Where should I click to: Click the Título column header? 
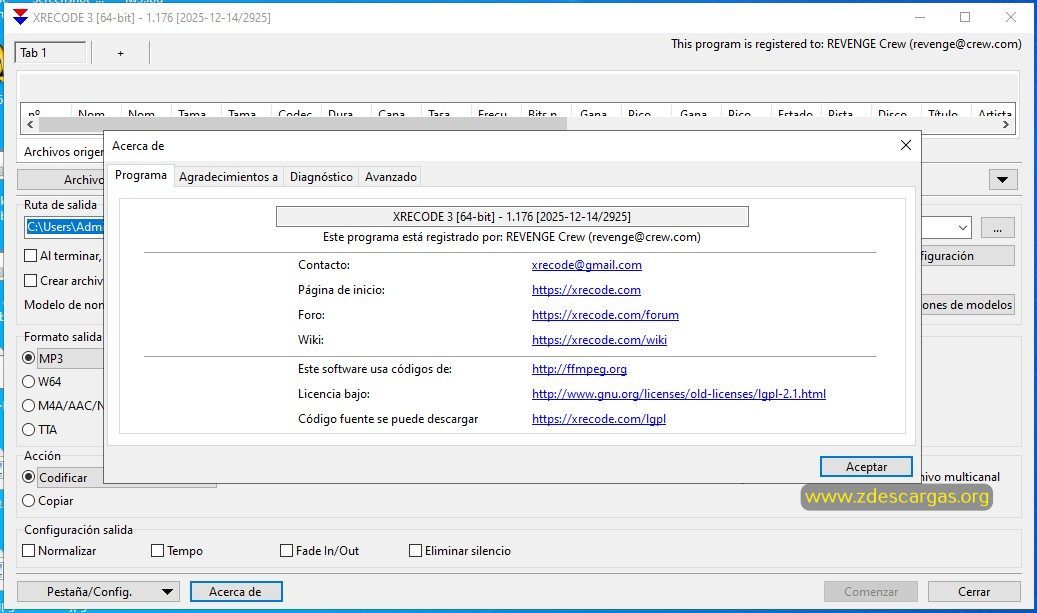click(944, 112)
